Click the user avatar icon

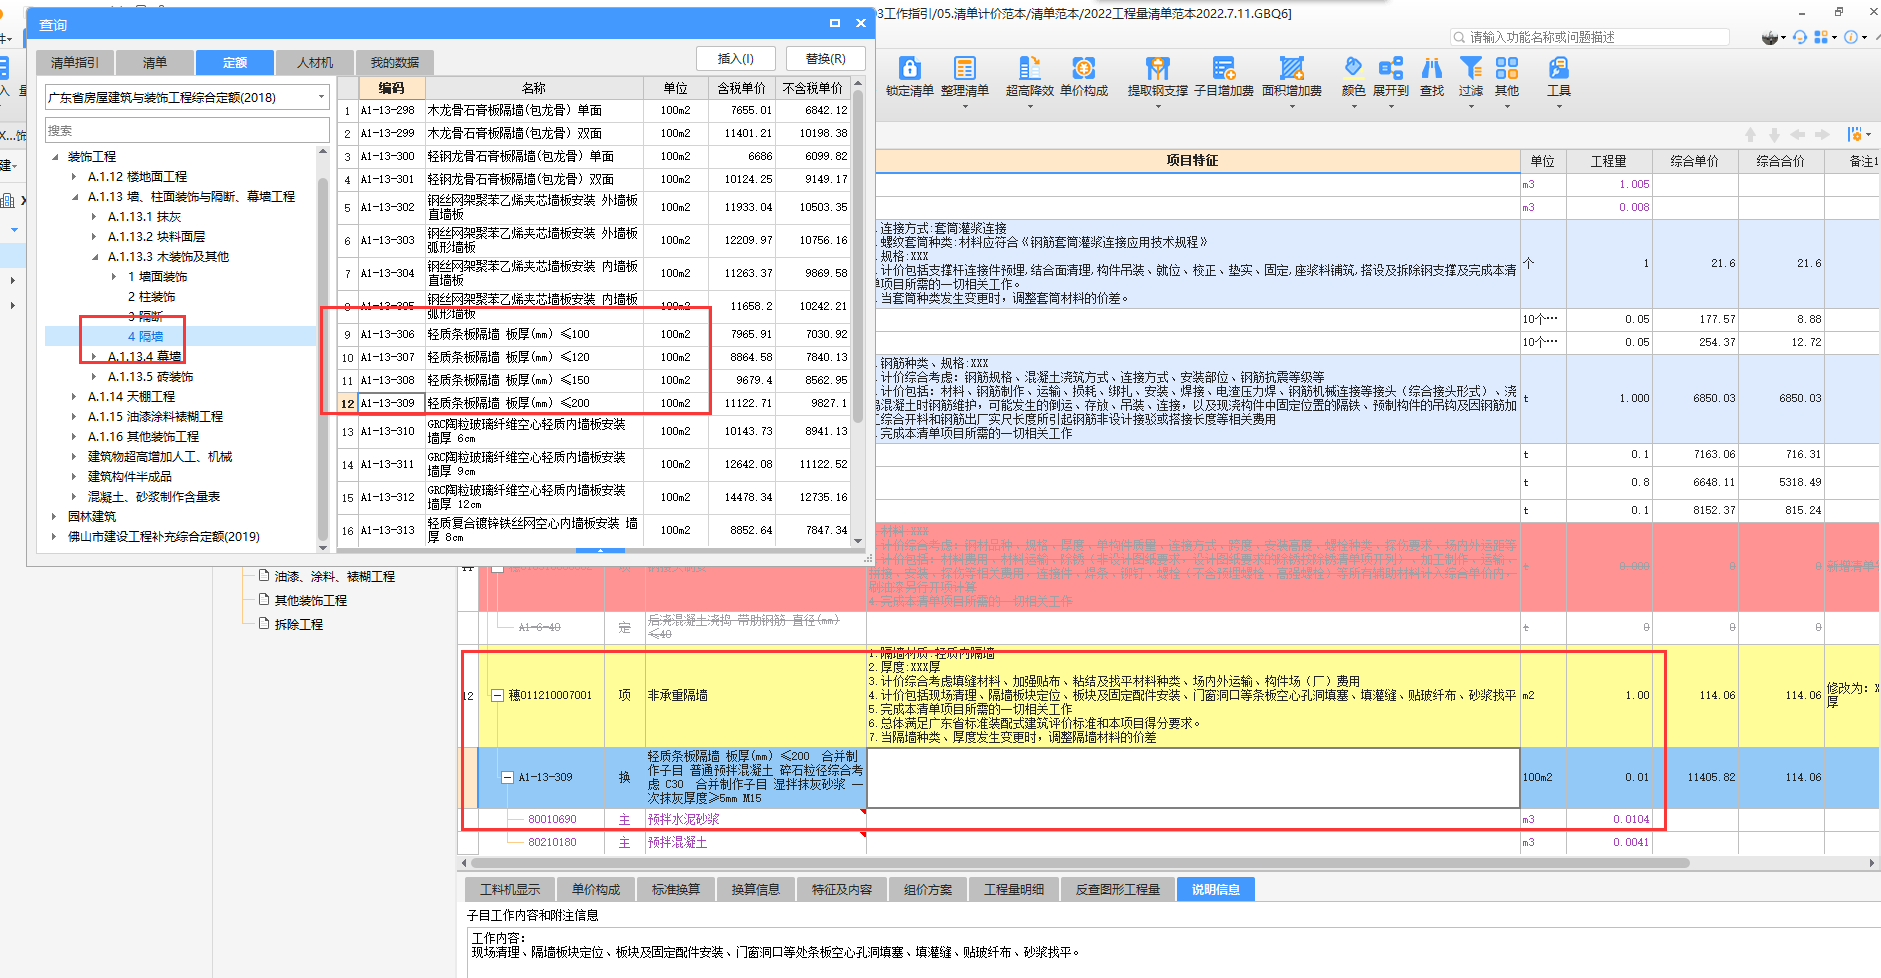click(1771, 37)
